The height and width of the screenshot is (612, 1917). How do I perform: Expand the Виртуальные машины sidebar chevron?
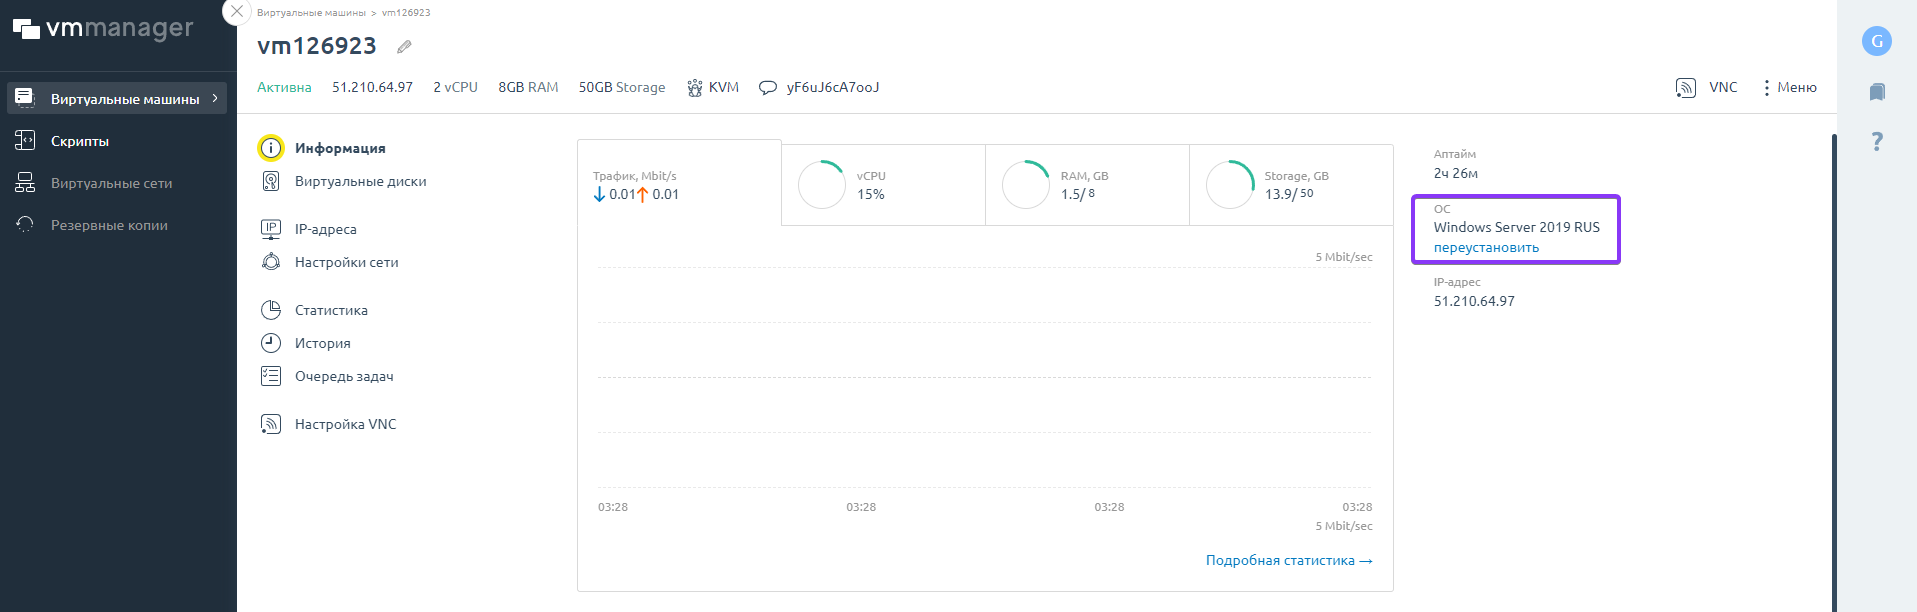(x=215, y=98)
